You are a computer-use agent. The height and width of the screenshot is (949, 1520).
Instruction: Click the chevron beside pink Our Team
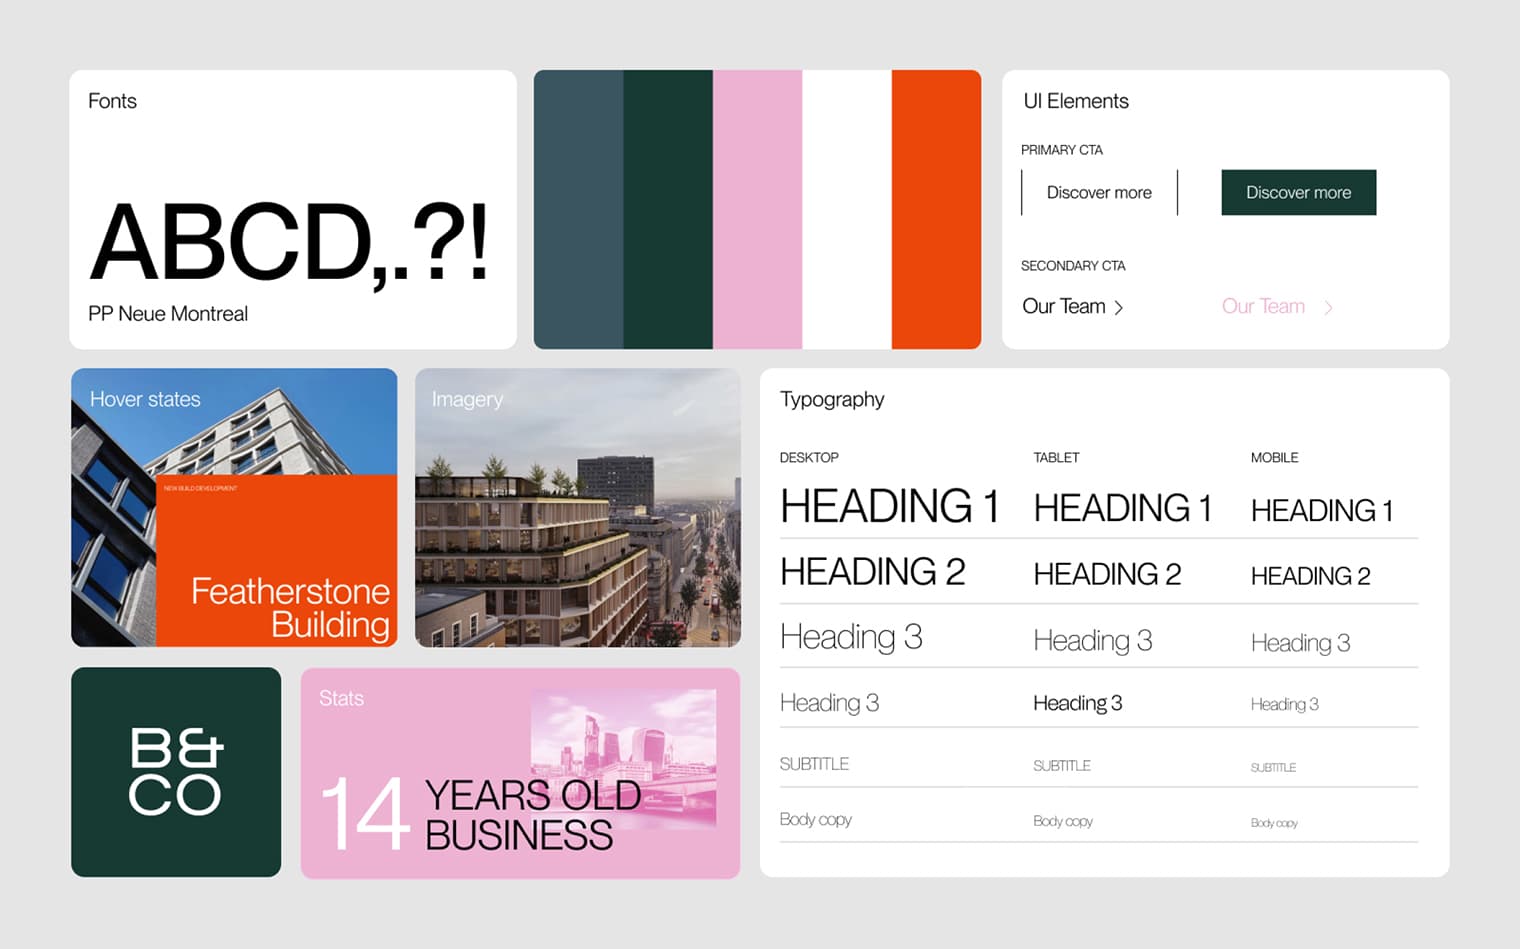click(x=1328, y=307)
